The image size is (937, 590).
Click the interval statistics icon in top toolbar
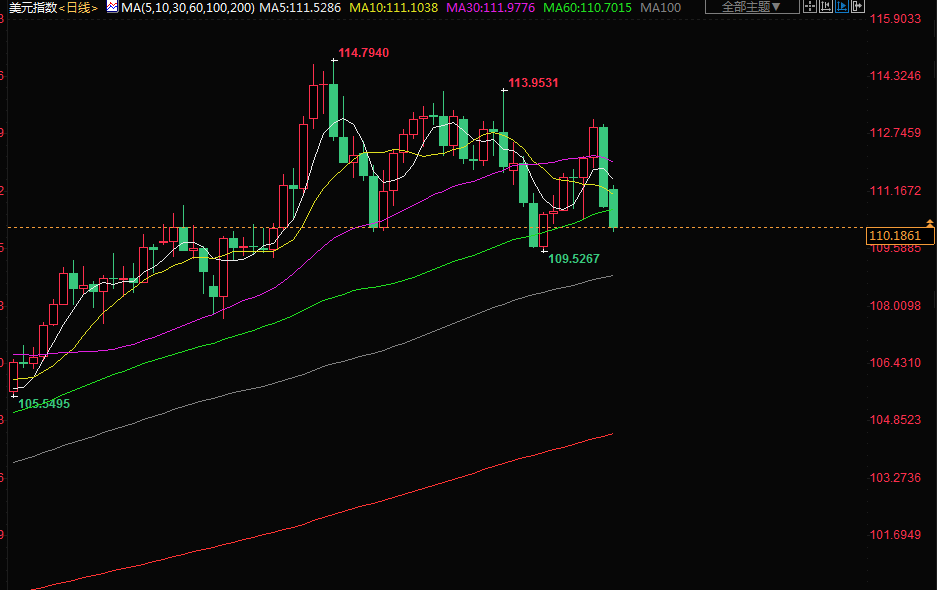coord(827,7)
